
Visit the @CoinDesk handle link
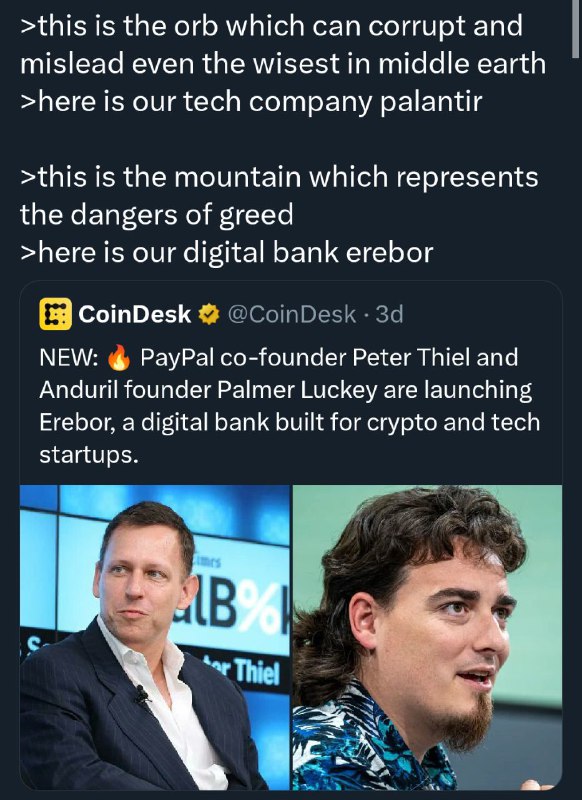291,314
